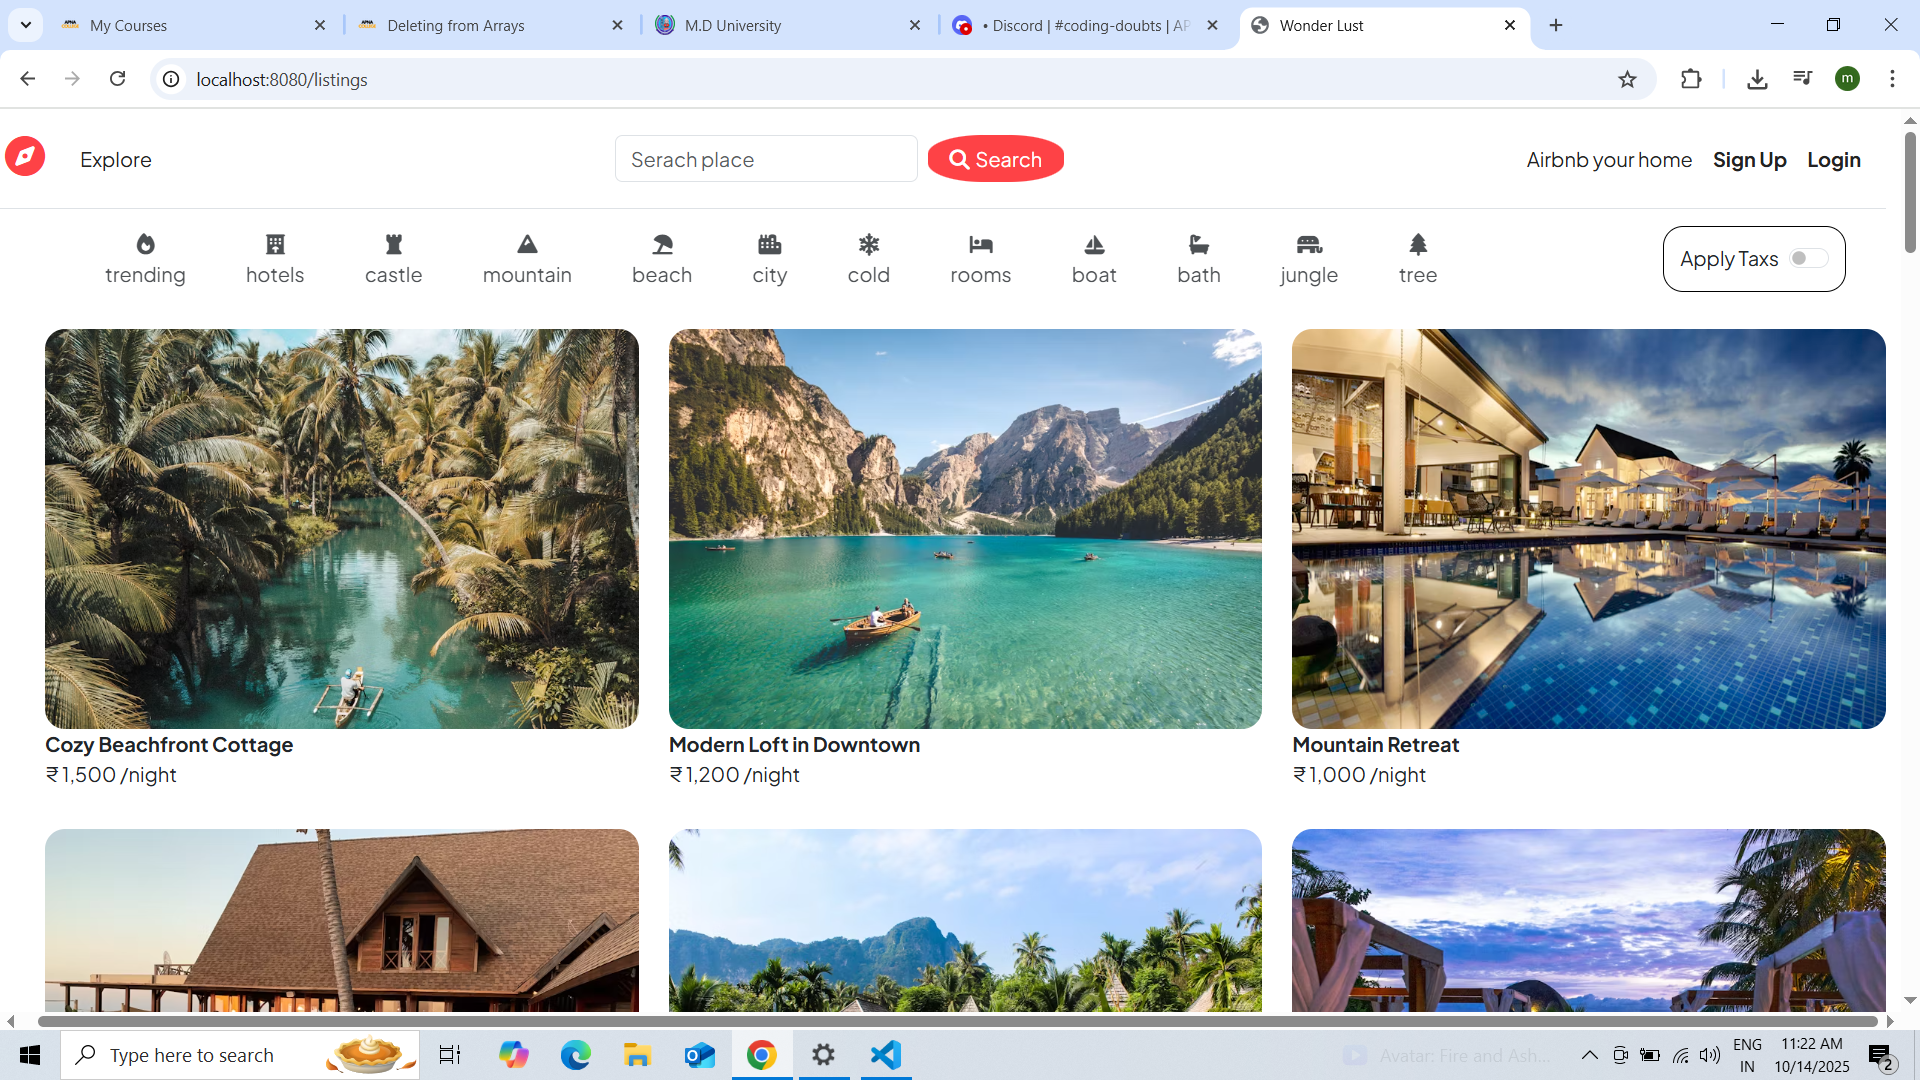Open a new browser tab
This screenshot has width=1920, height=1080.
1556,26
